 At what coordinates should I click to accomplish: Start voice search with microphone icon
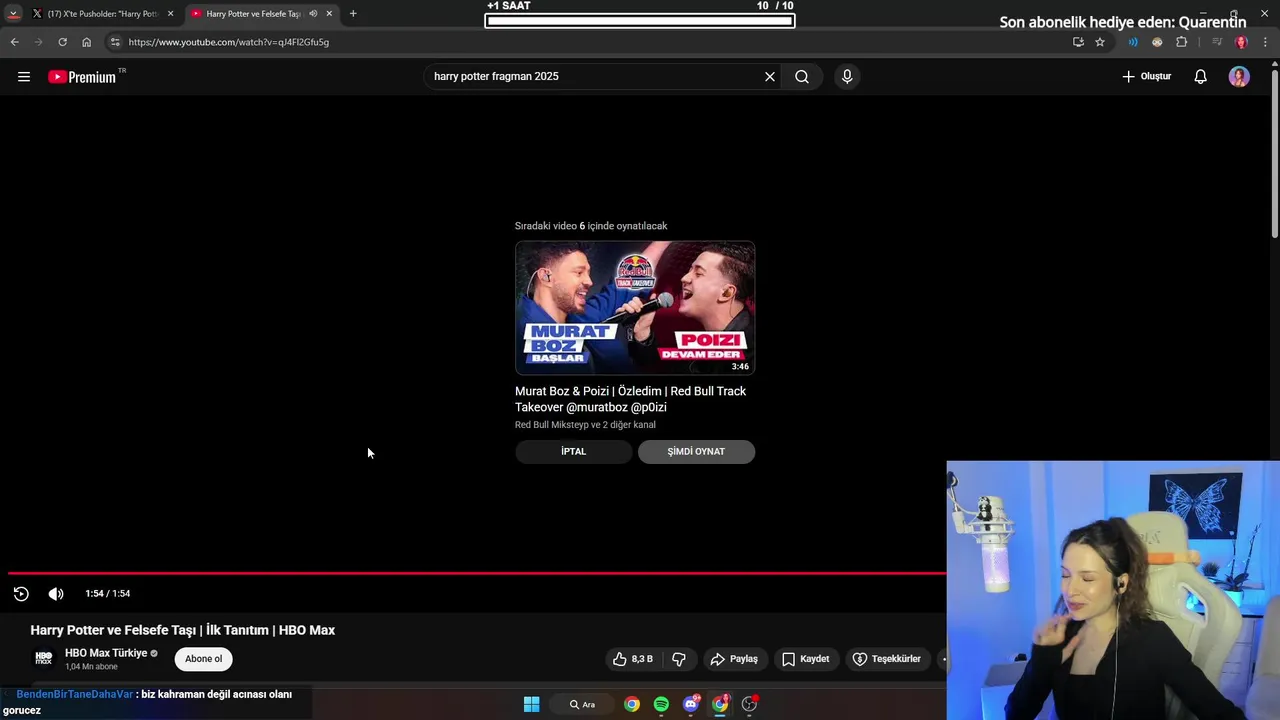[847, 76]
